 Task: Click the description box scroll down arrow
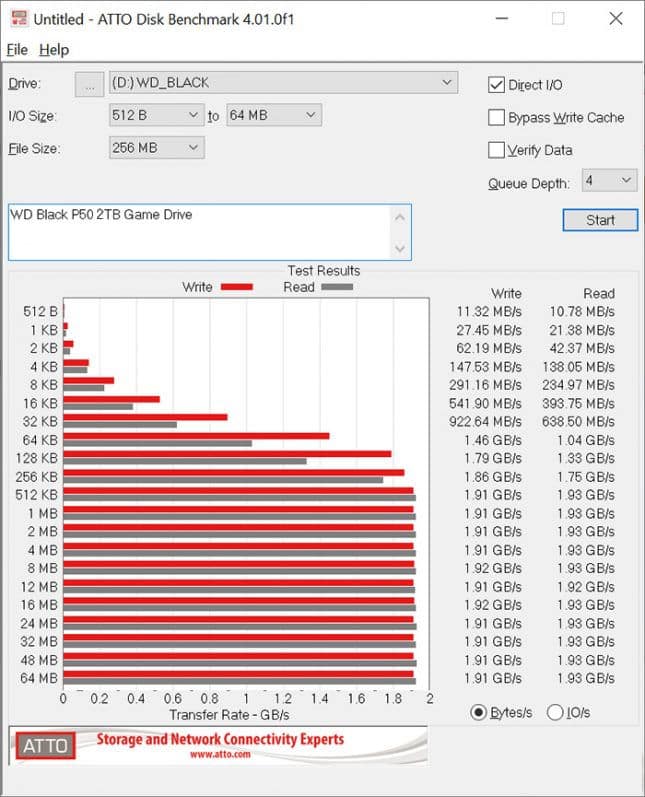(400, 249)
